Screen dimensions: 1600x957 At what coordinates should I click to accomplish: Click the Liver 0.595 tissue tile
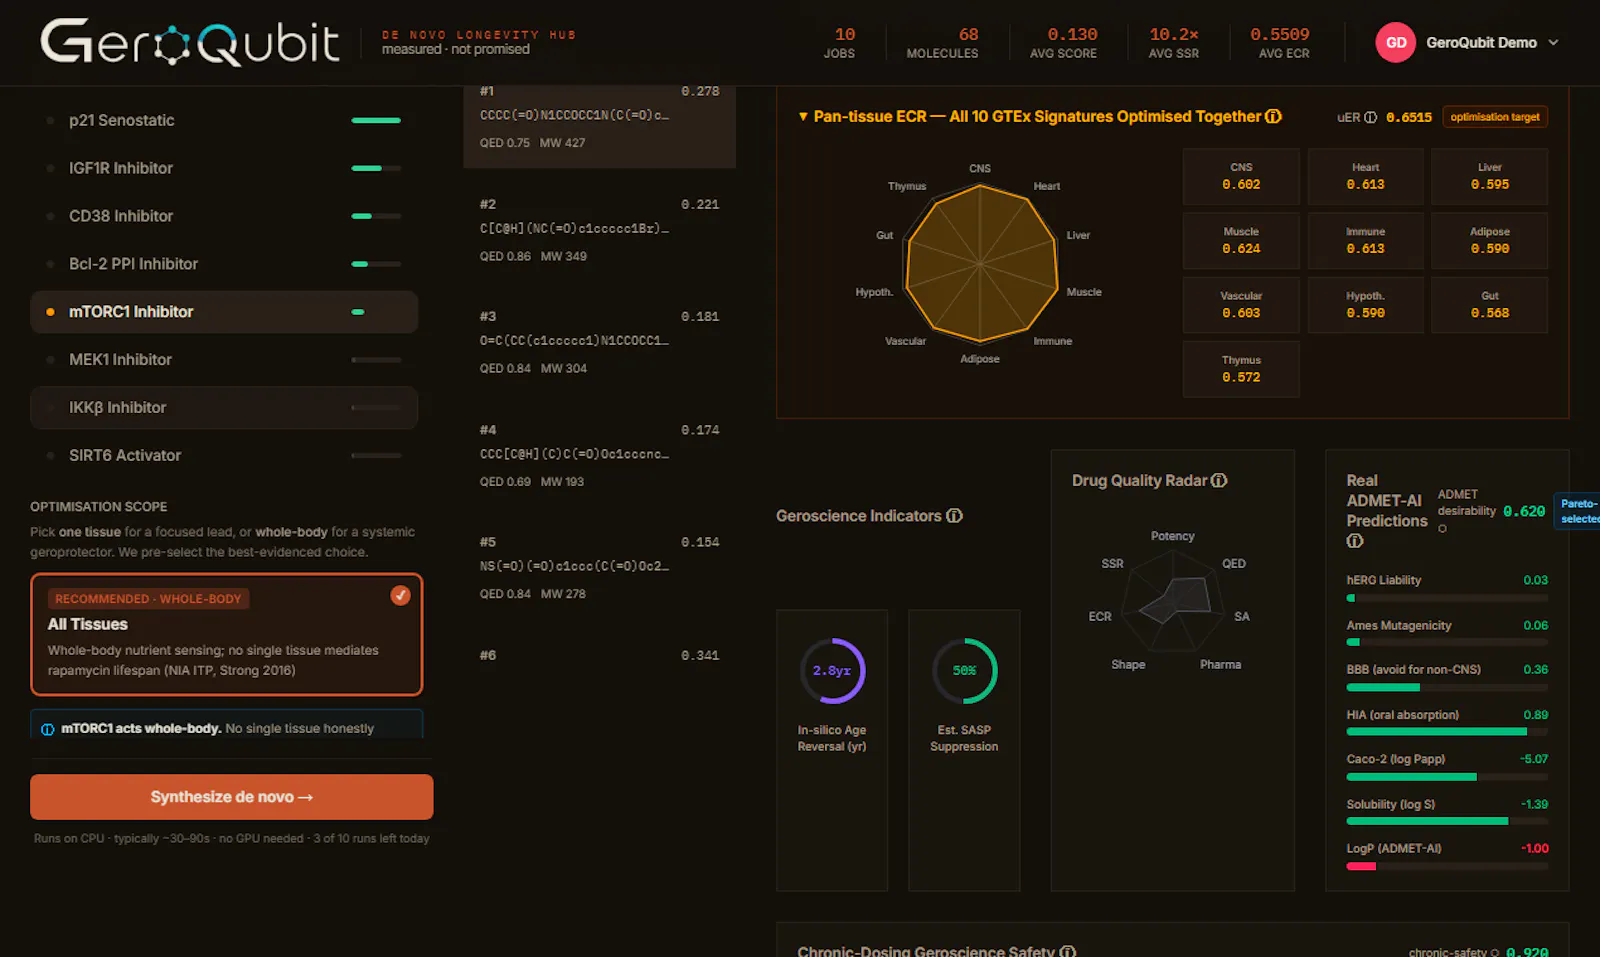coord(1489,177)
